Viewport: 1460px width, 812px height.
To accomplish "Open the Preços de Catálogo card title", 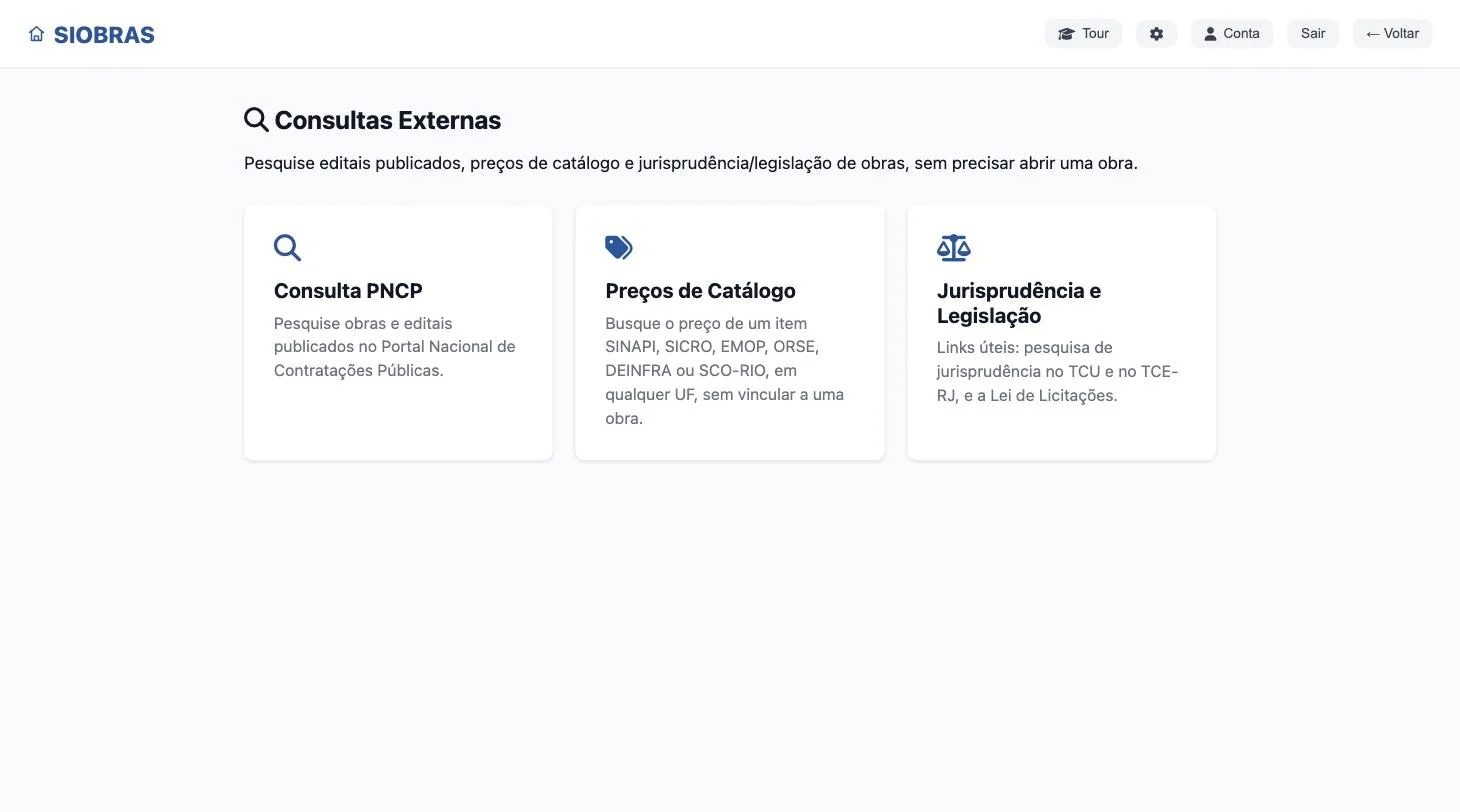I will coord(700,291).
